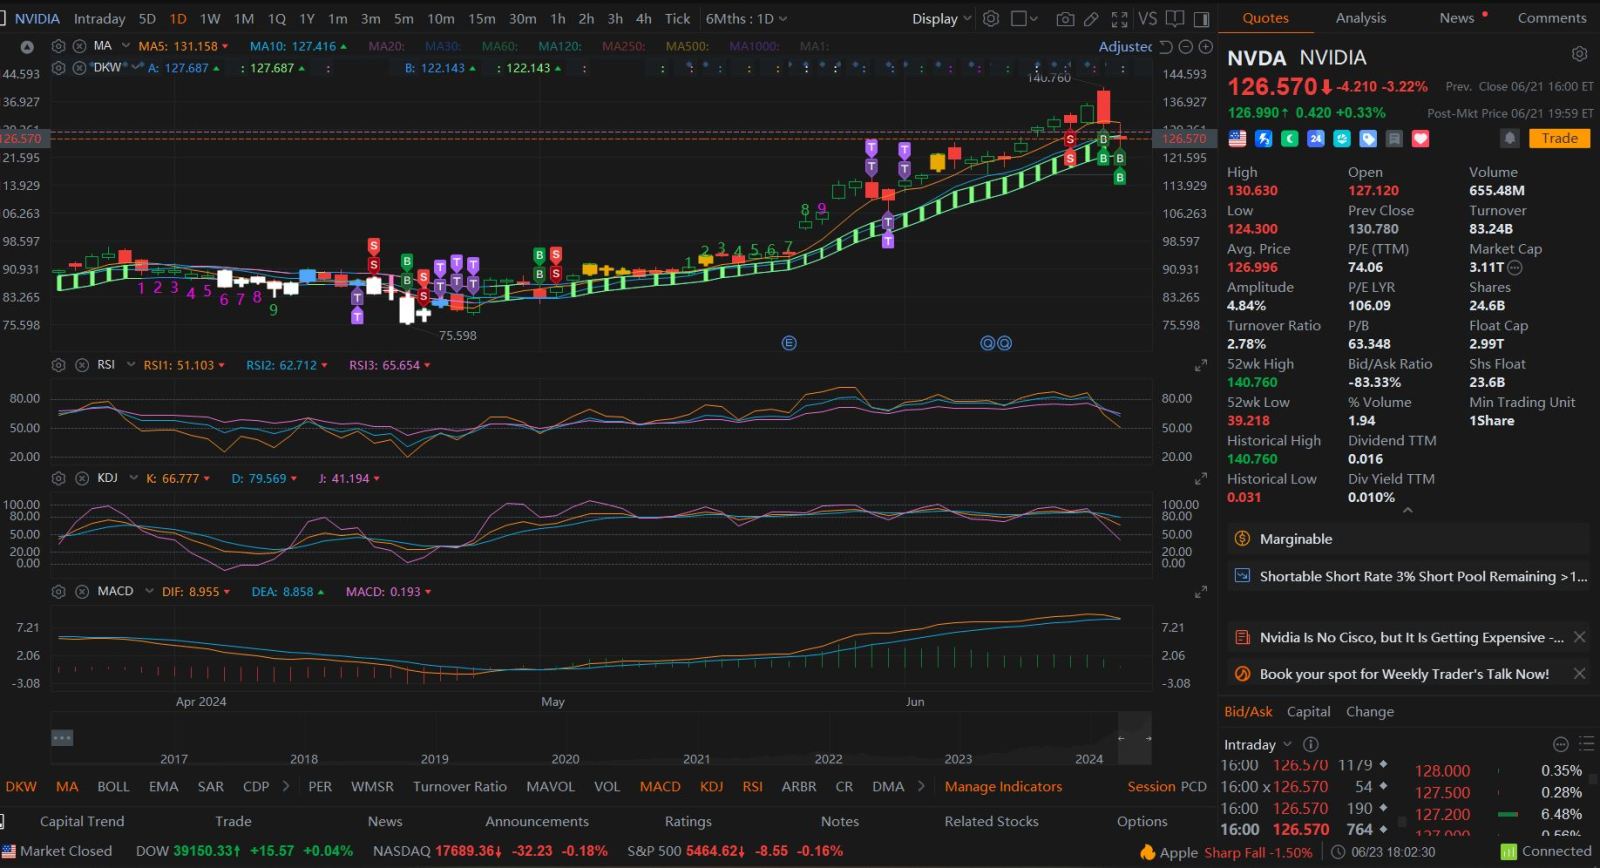
Task: Switch to Capital tab
Action: (x=1308, y=712)
